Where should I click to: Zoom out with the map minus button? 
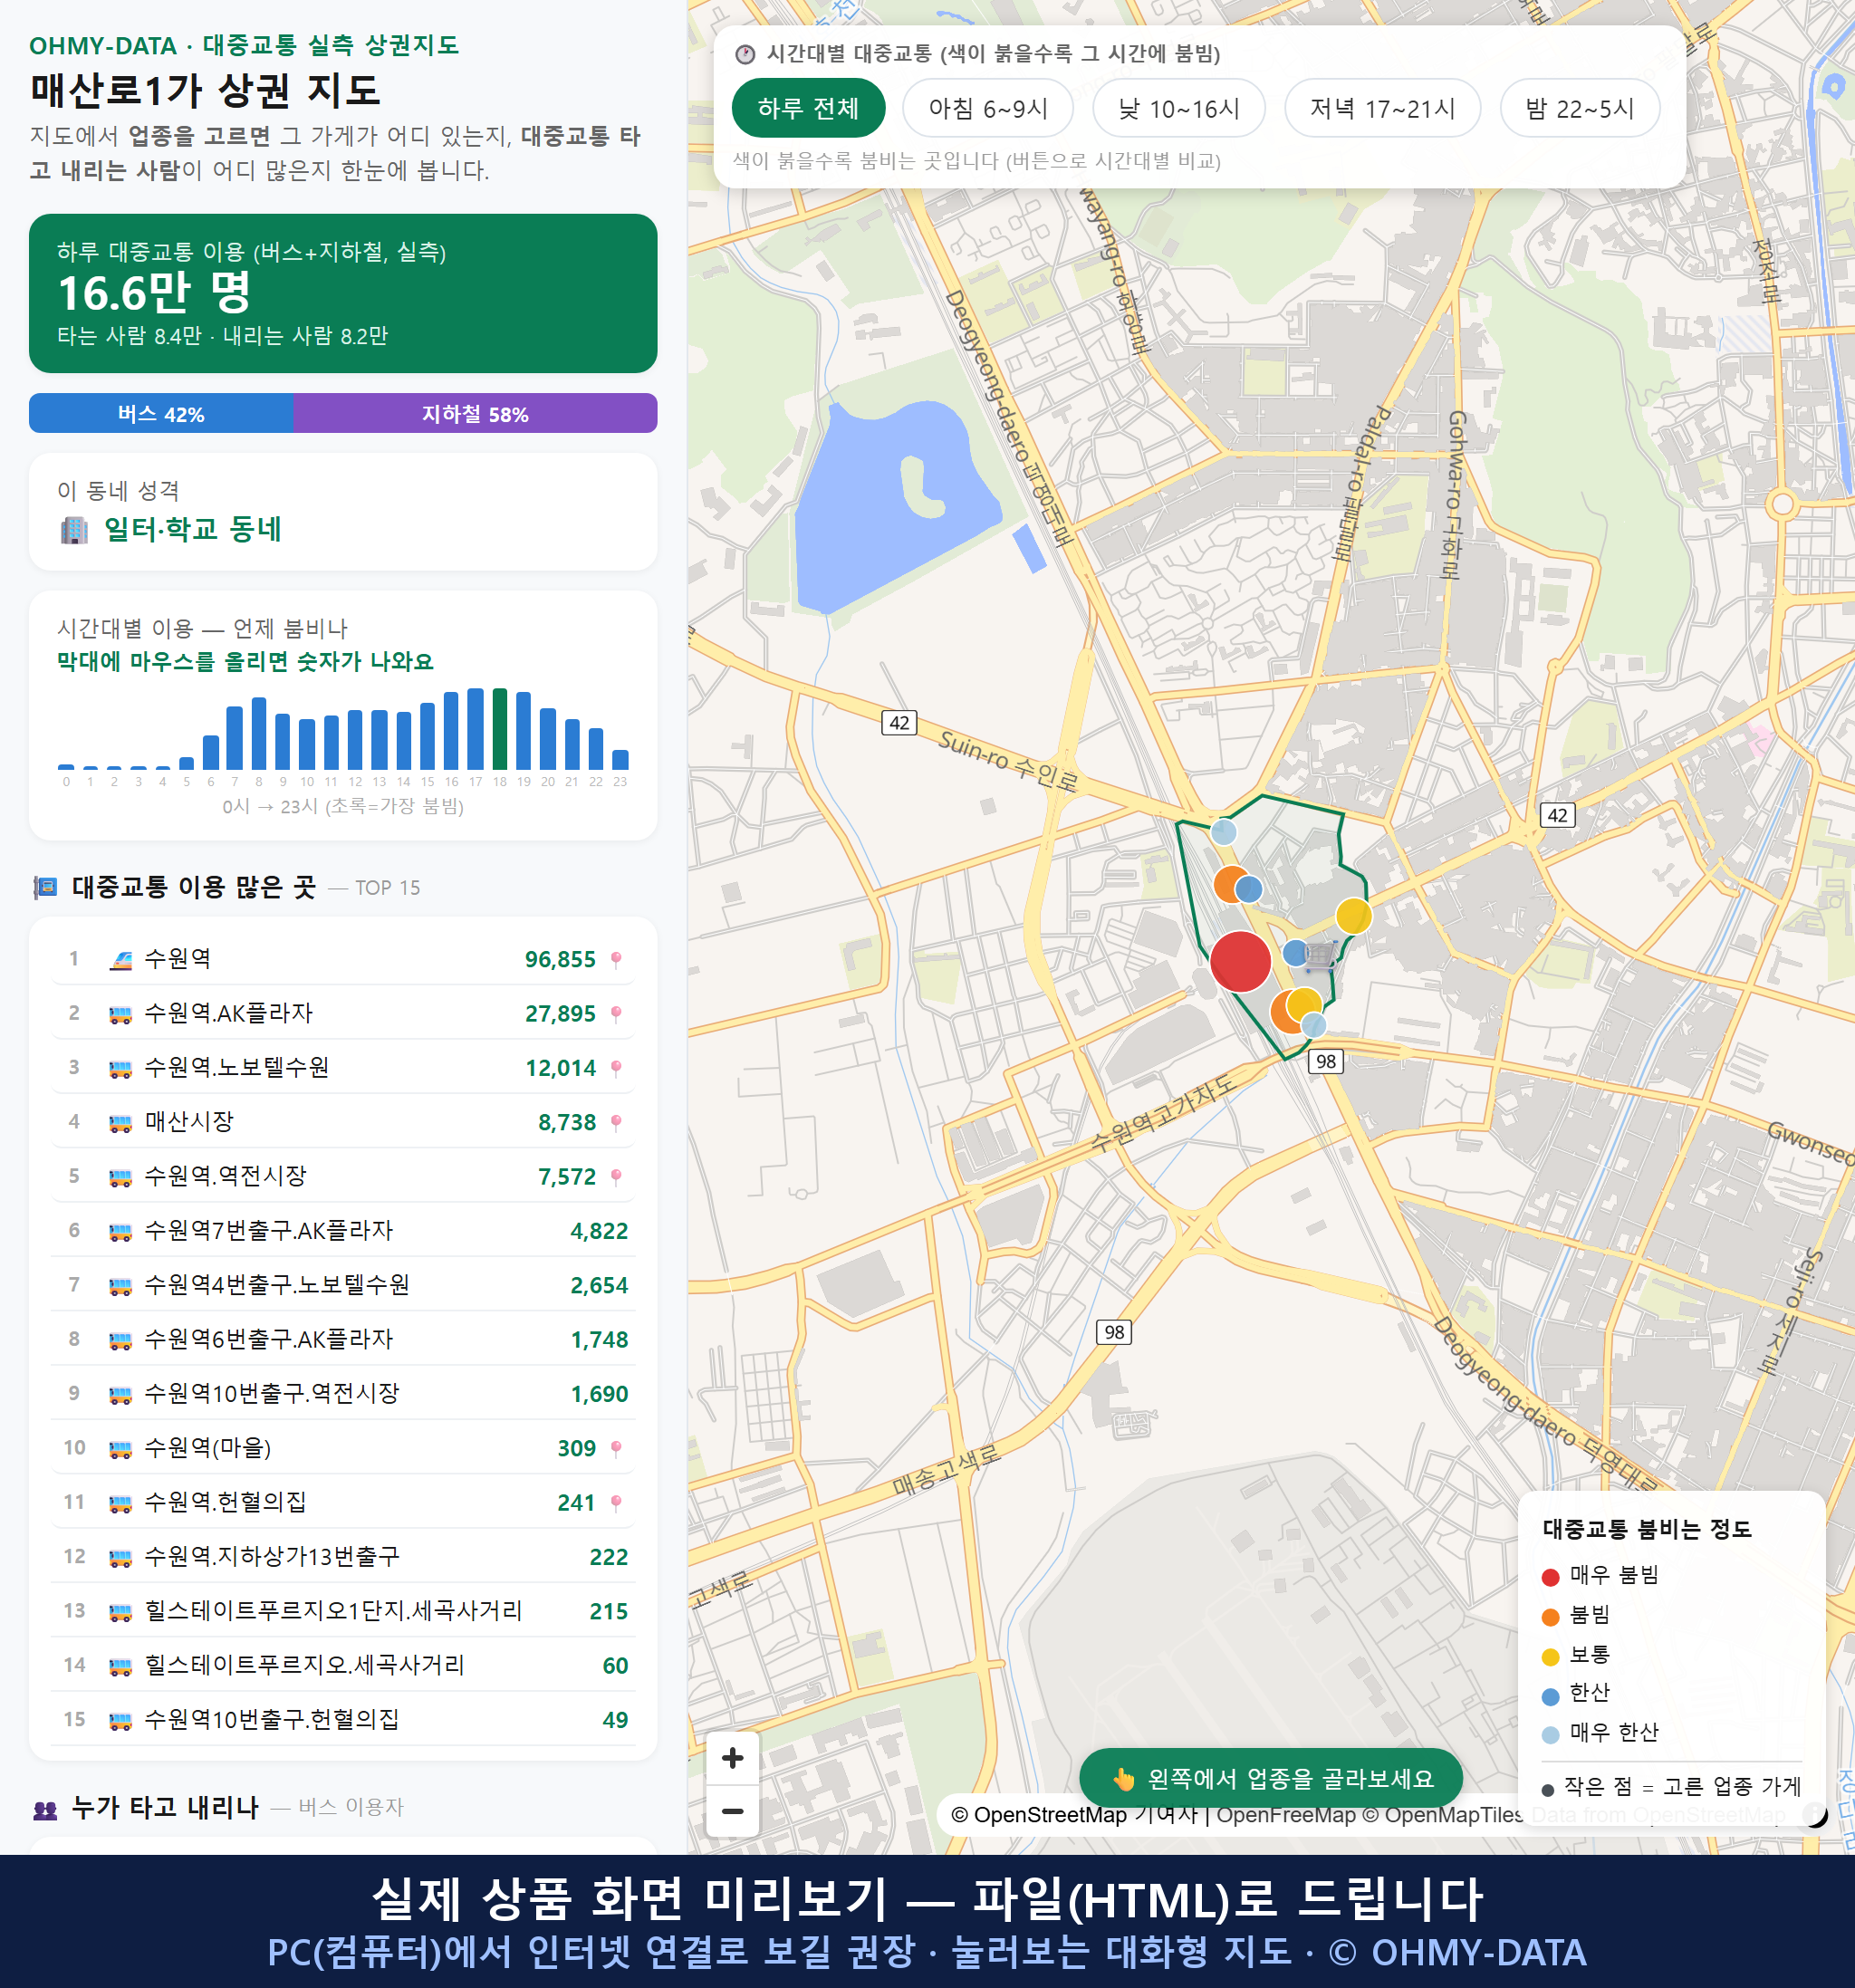point(732,1810)
